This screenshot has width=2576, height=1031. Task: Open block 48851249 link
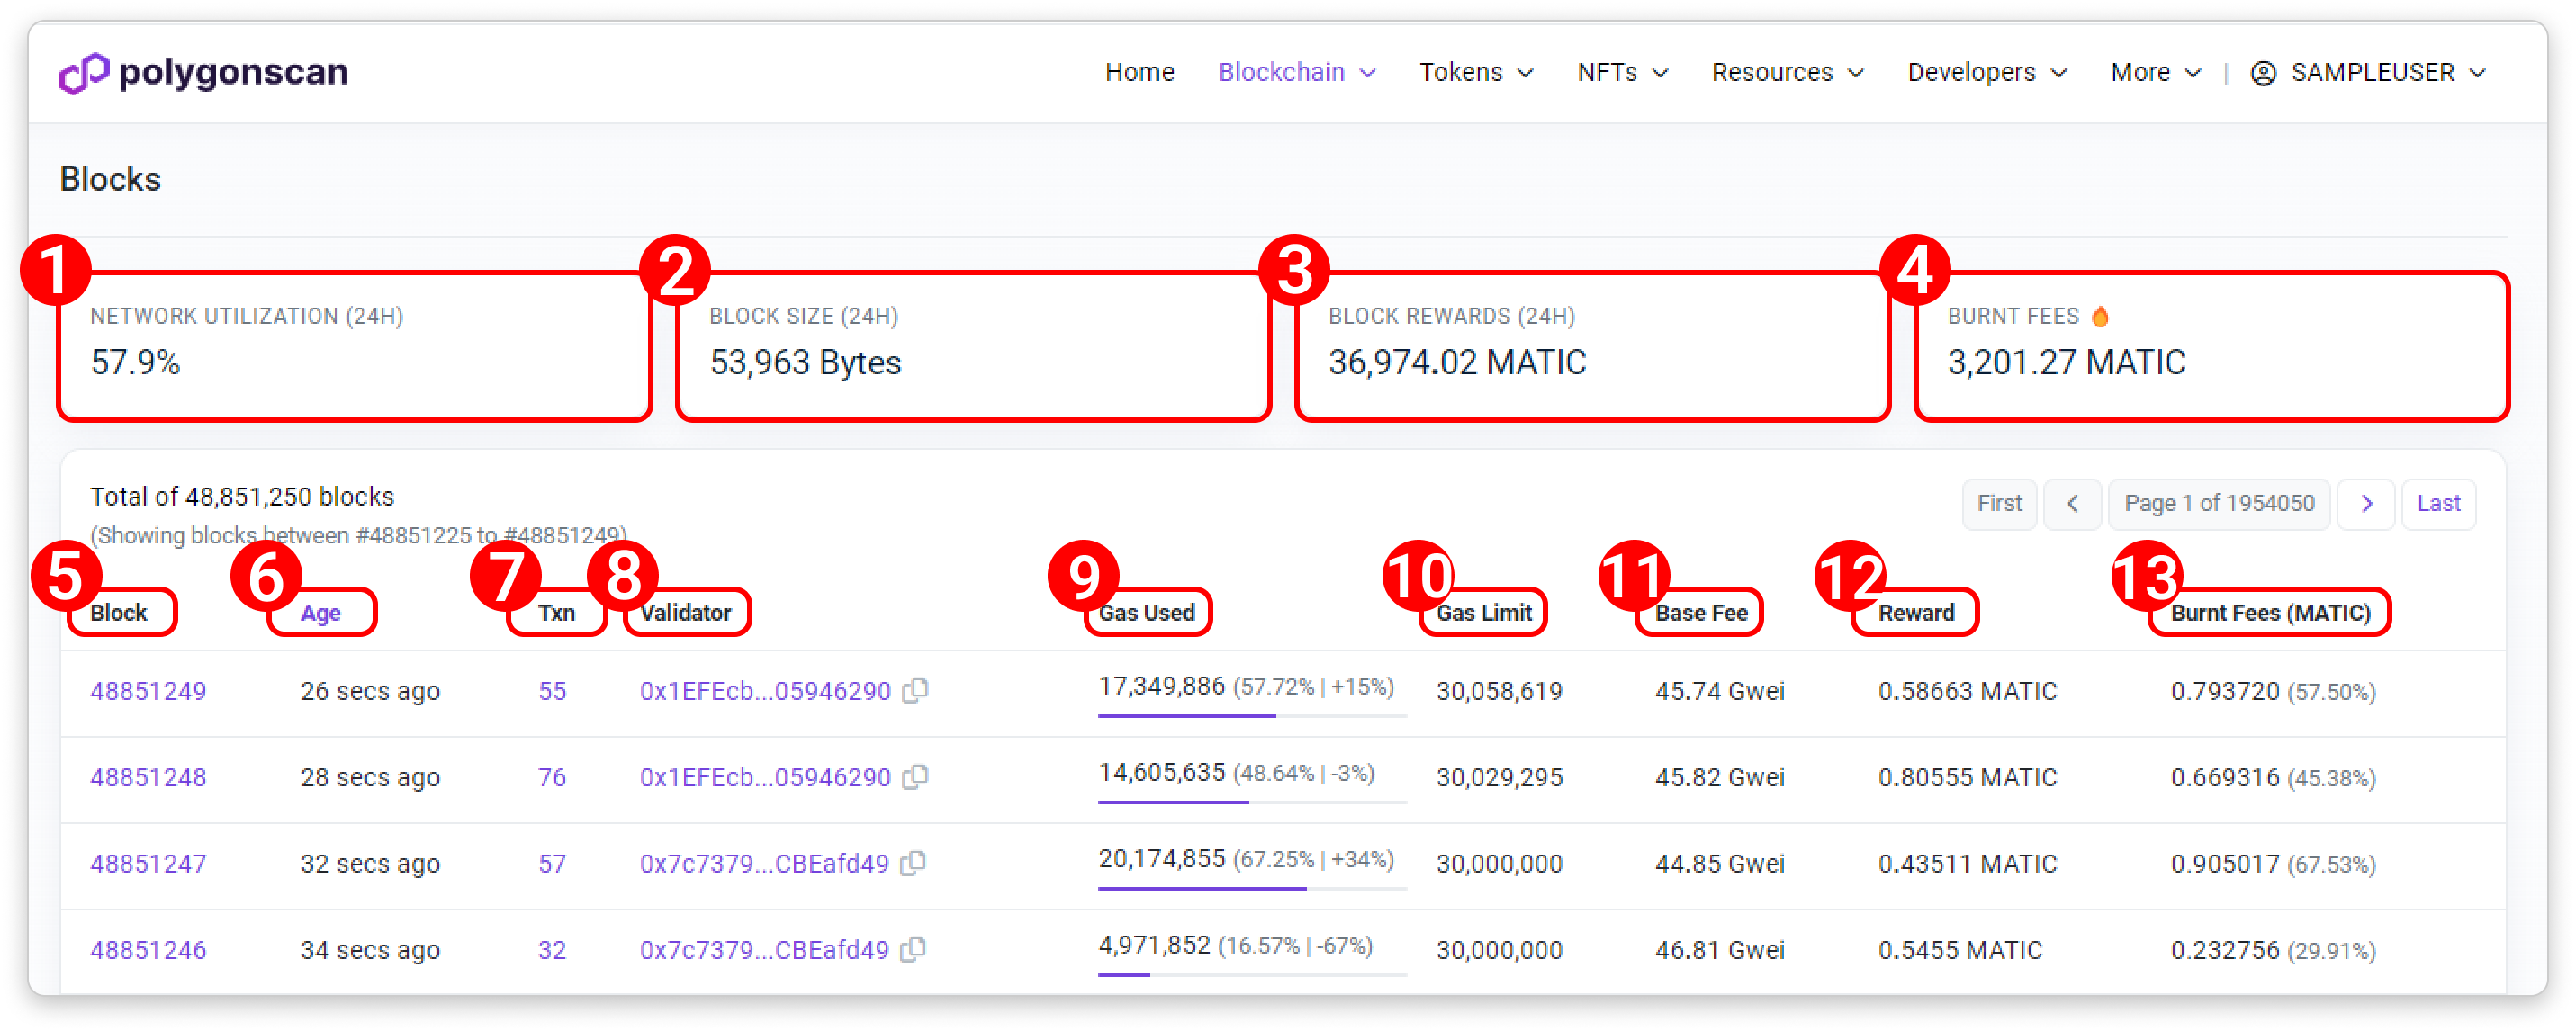pyautogui.click(x=148, y=691)
